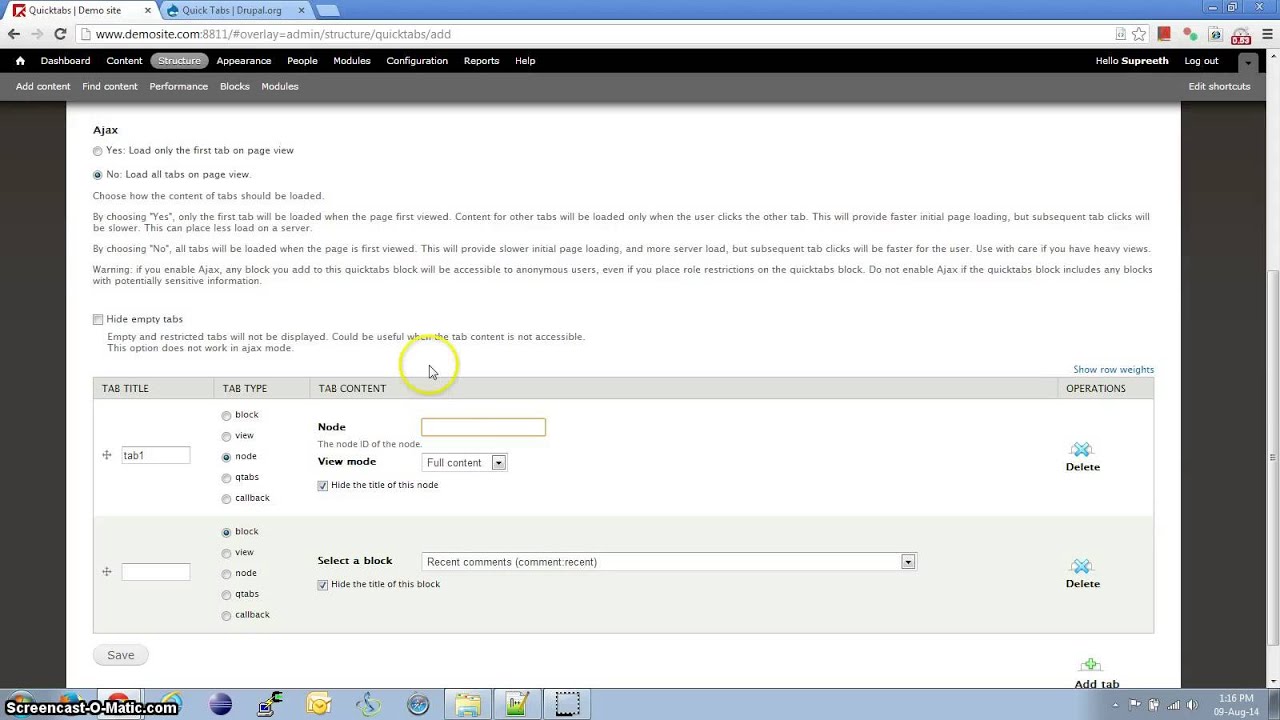
Task: Click the Log out link
Action: [1201, 61]
